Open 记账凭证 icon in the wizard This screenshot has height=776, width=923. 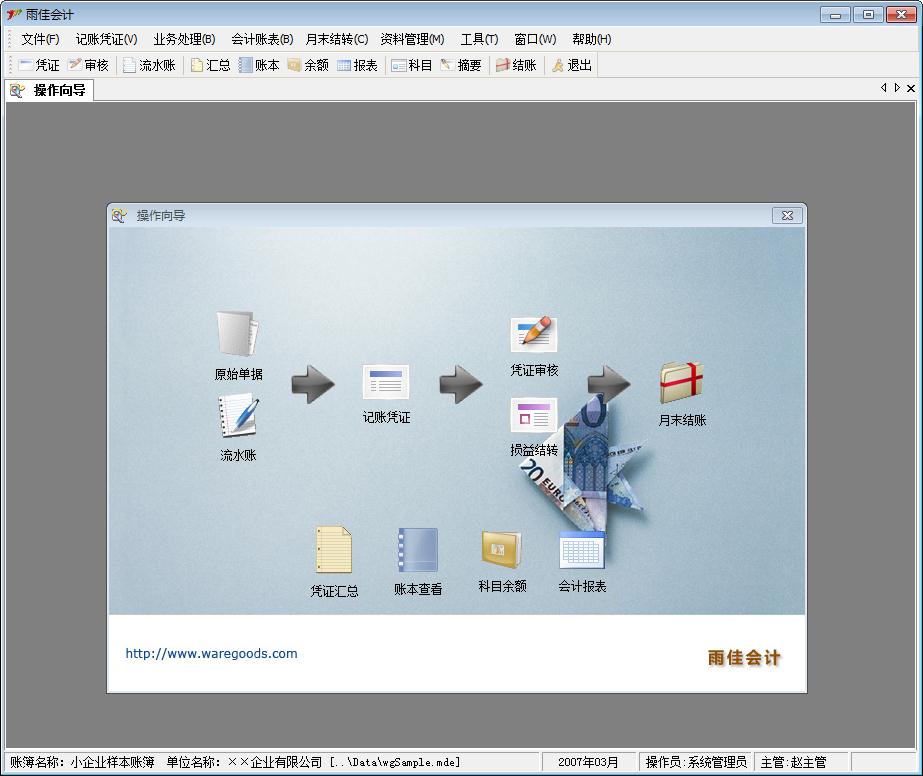coord(386,383)
